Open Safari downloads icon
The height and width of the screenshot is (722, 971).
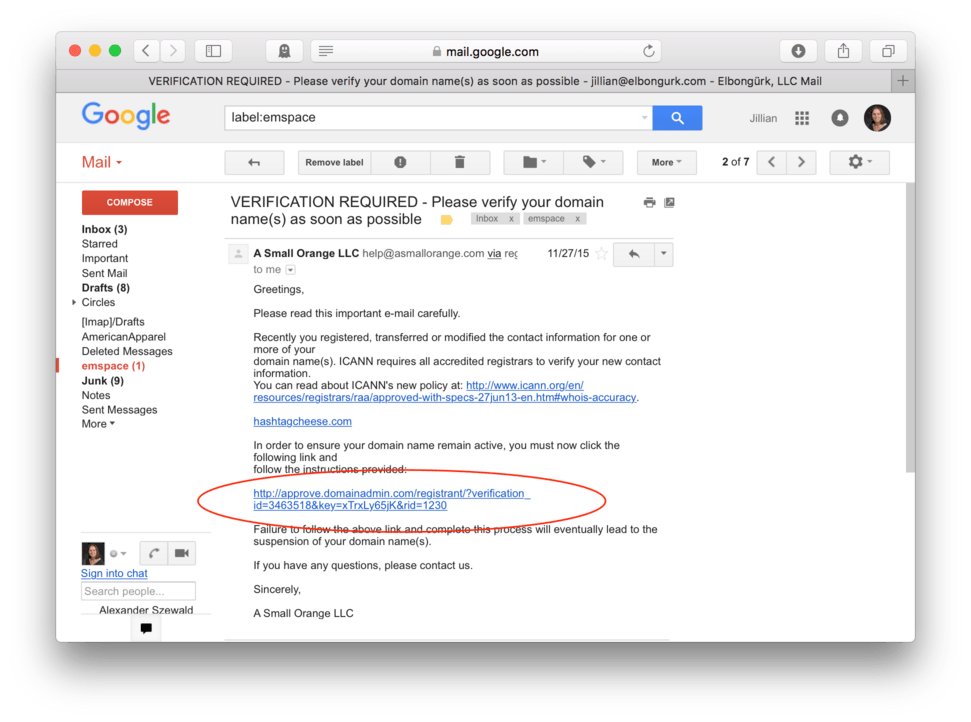coord(798,51)
